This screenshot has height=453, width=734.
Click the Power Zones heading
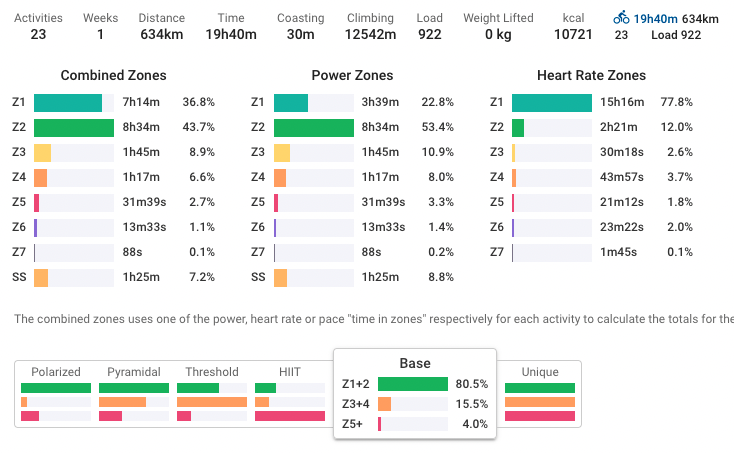[352, 75]
